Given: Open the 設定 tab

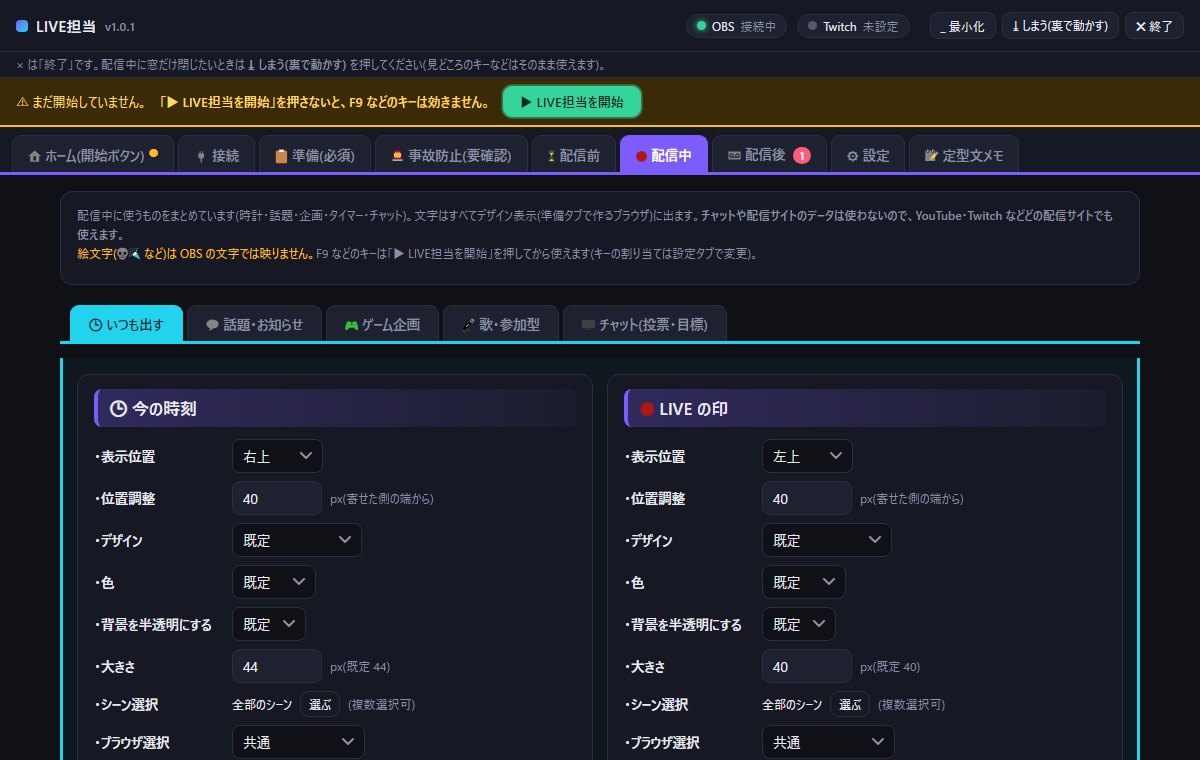Looking at the screenshot, I should [868, 155].
